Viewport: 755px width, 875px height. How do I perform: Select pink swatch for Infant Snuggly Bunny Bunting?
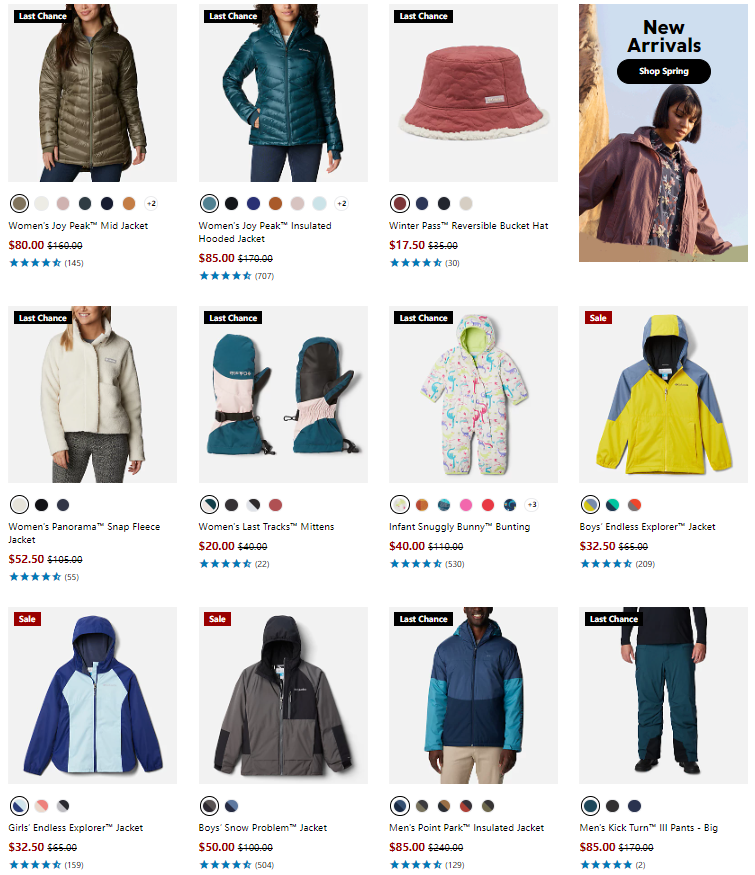[x=466, y=504]
